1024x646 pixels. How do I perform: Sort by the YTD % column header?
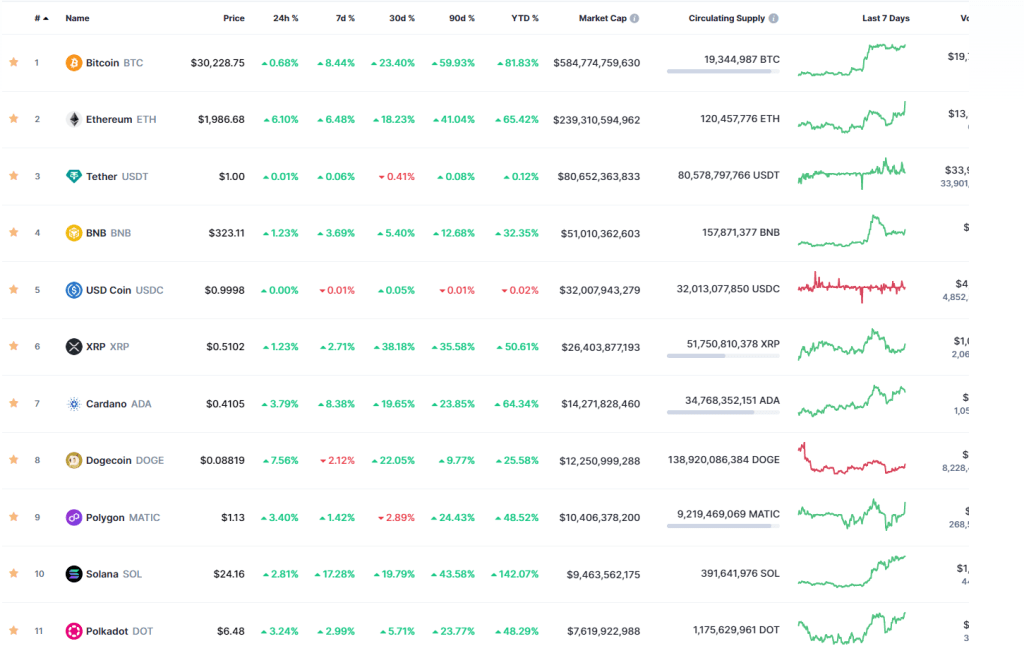(x=524, y=18)
